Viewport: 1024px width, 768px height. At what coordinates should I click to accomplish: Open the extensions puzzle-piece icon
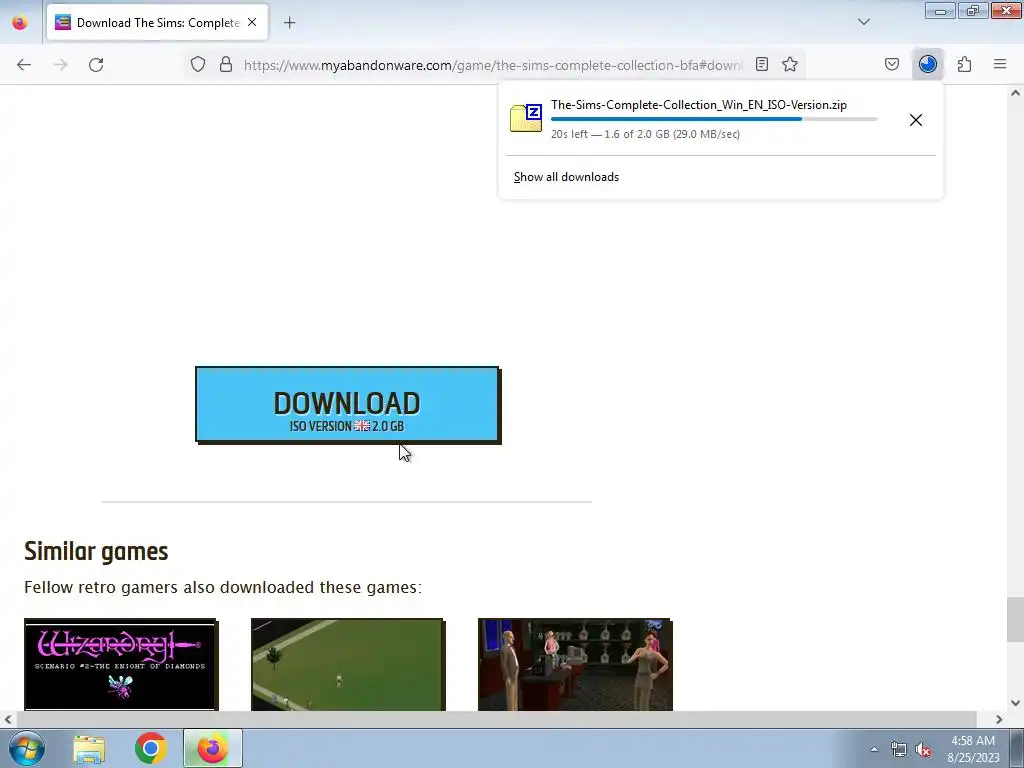[965, 64]
